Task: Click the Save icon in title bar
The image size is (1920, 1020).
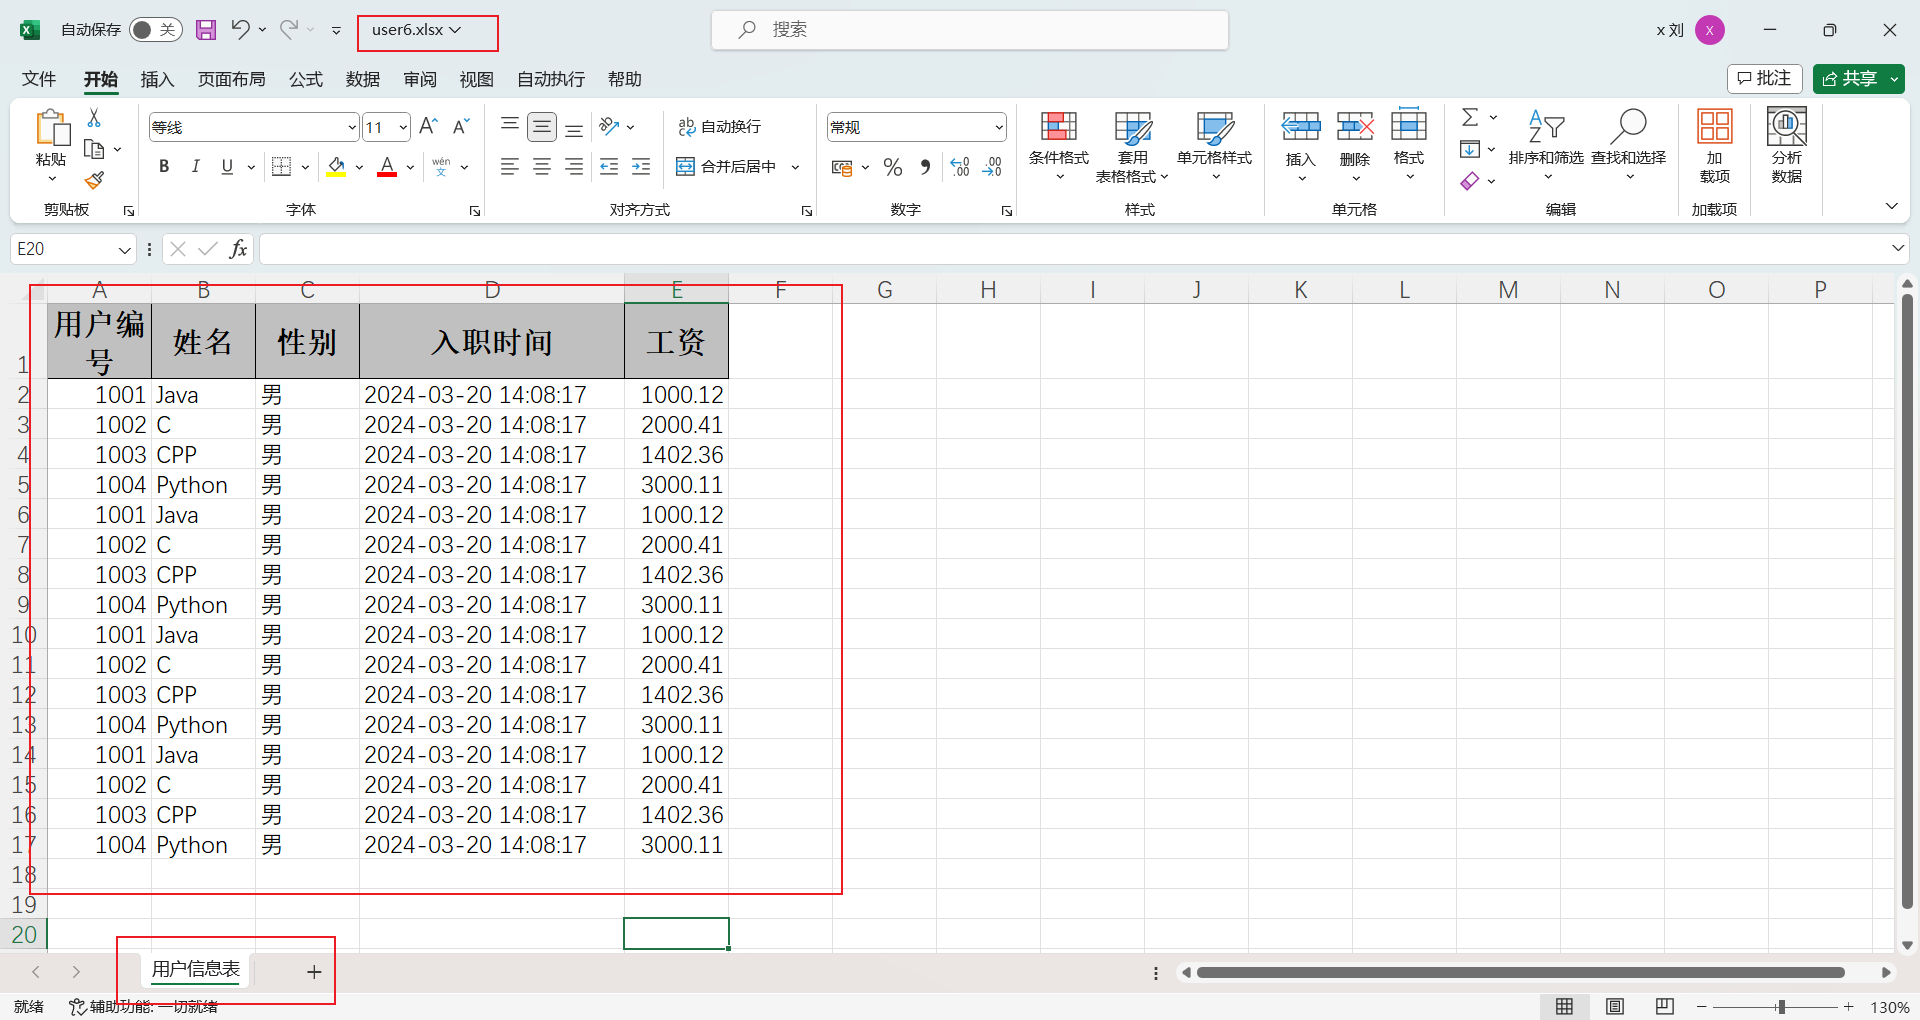Action: click(205, 30)
